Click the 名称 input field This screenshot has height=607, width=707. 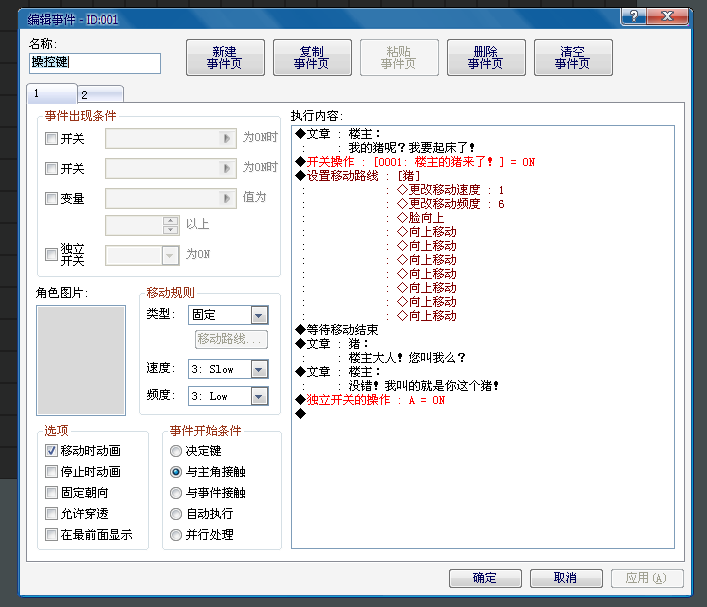point(95,63)
